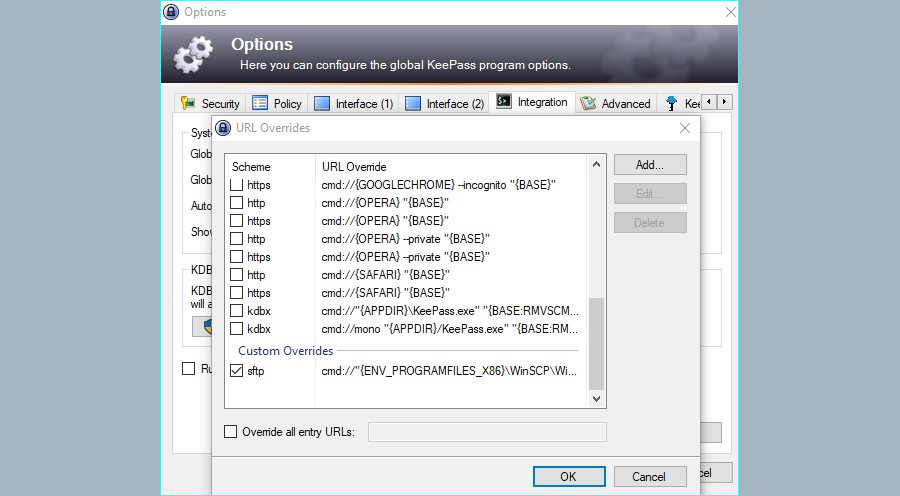Select the cmd://mono KeePass.exe override text
This screenshot has width=900, height=496.
(x=449, y=329)
